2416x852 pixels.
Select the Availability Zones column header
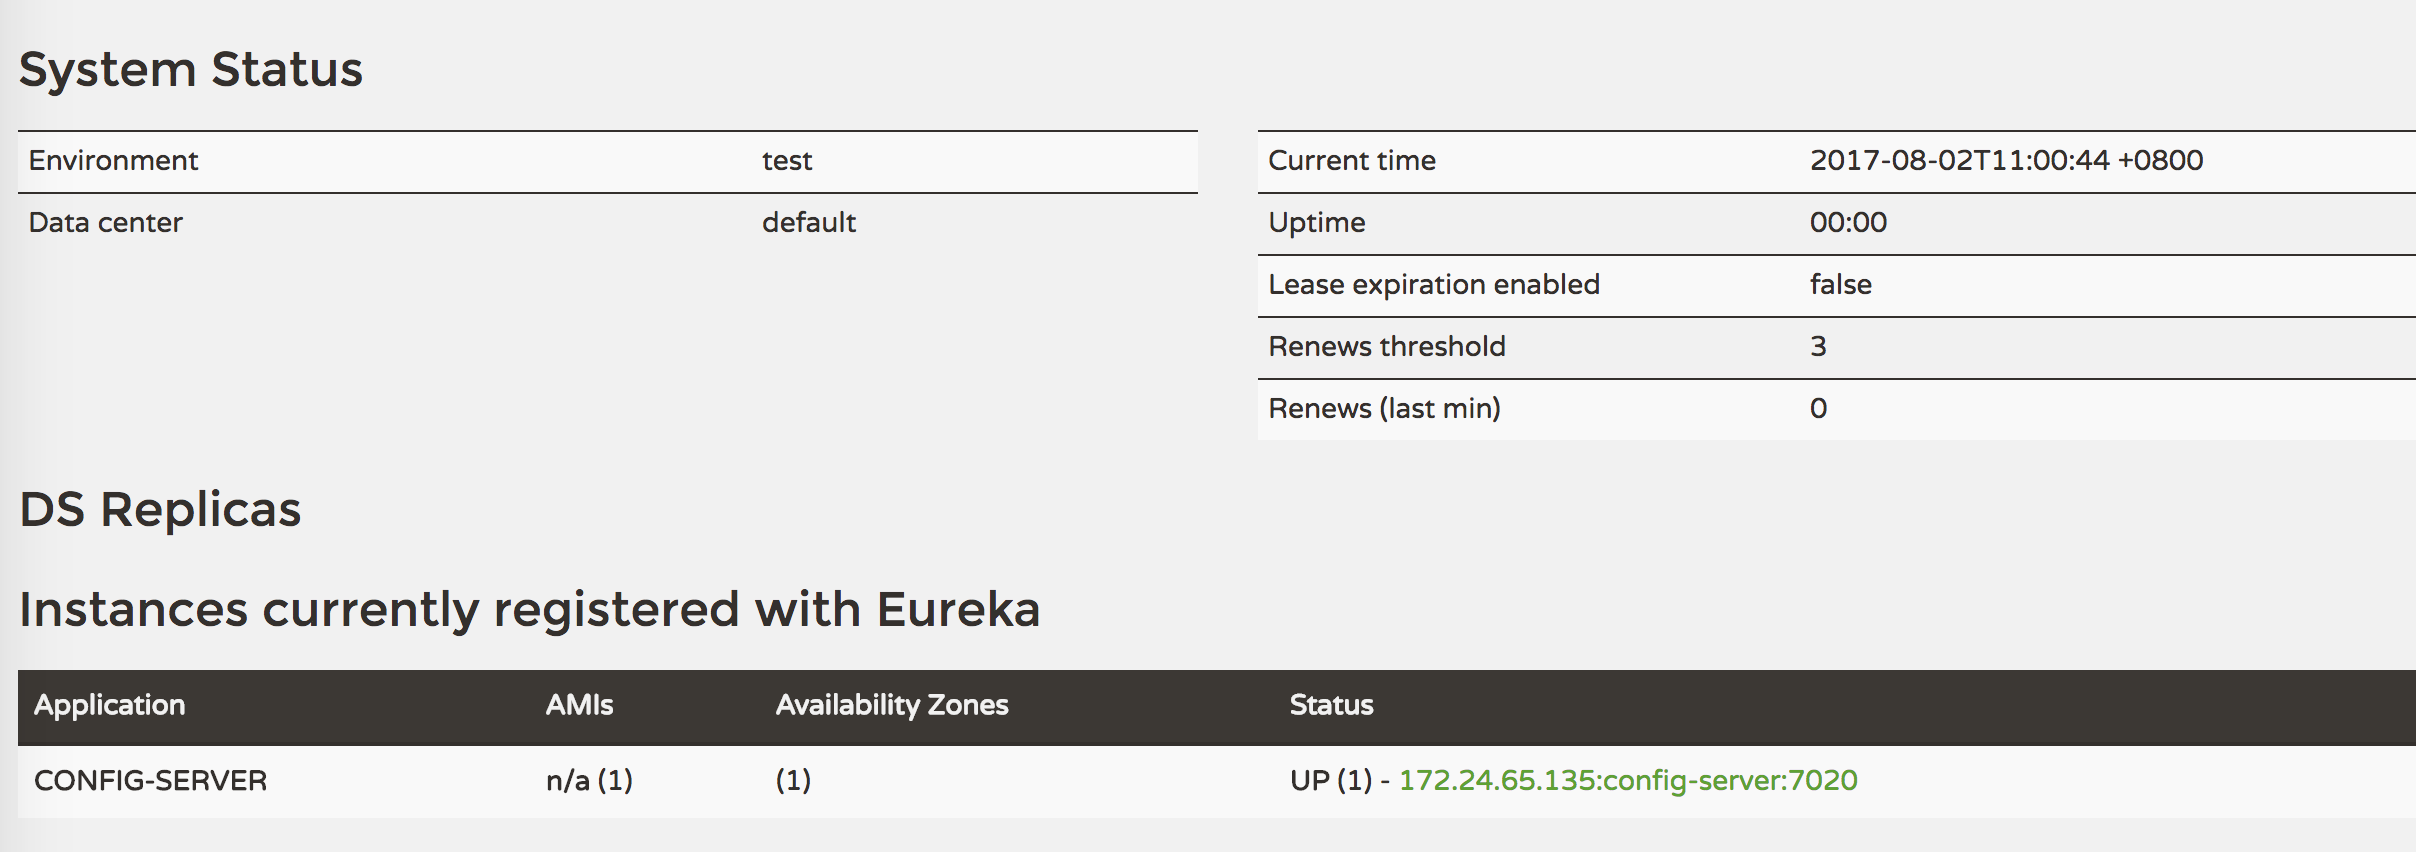892,705
